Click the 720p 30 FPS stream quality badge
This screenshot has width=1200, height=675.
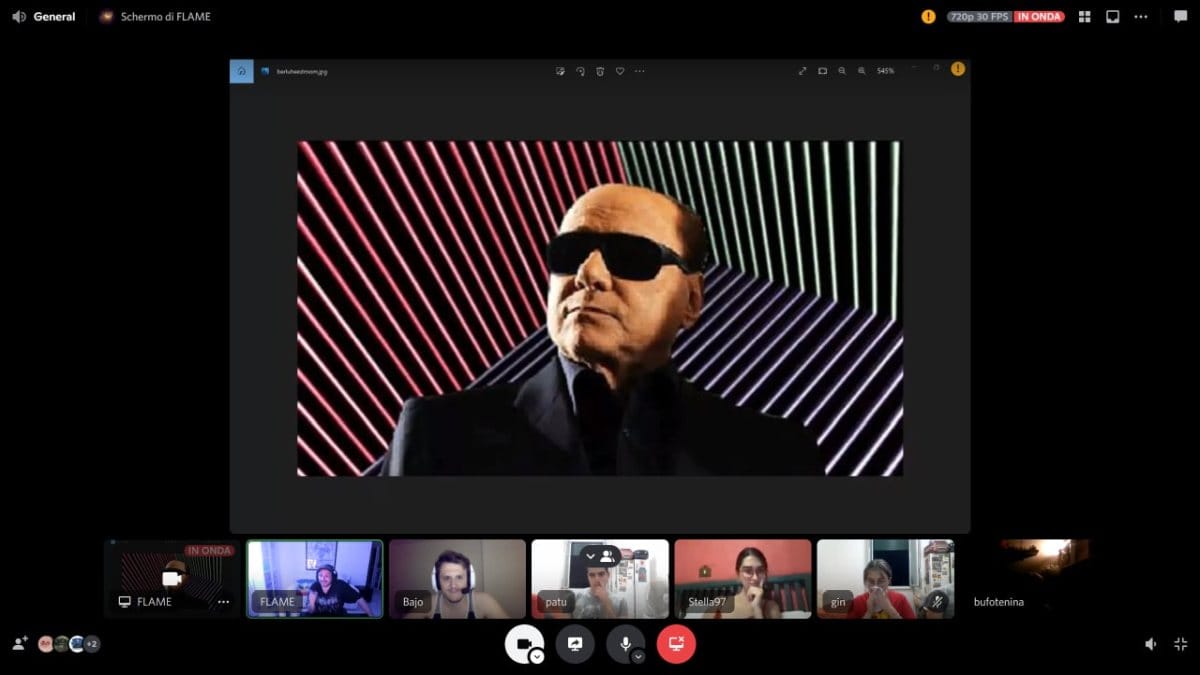(980, 16)
